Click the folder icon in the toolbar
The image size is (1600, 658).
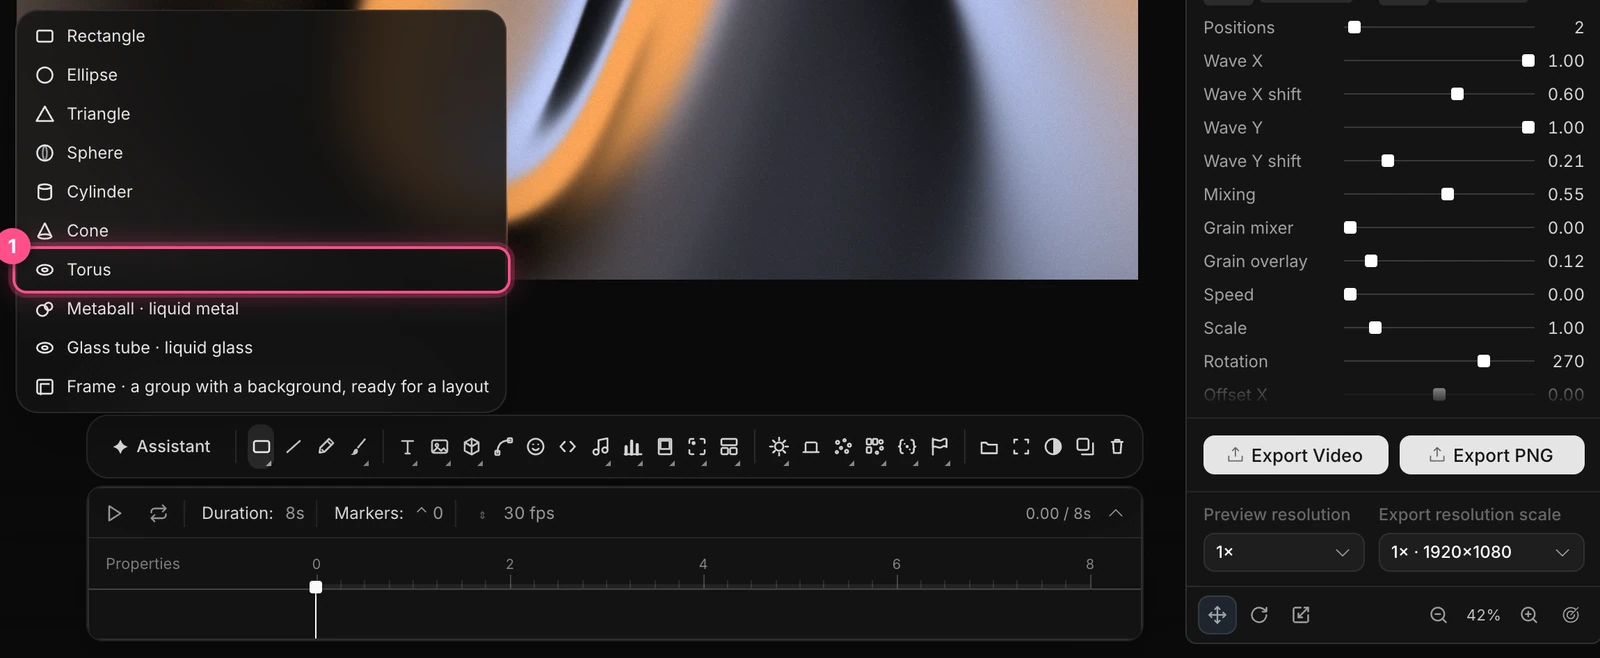pos(989,447)
